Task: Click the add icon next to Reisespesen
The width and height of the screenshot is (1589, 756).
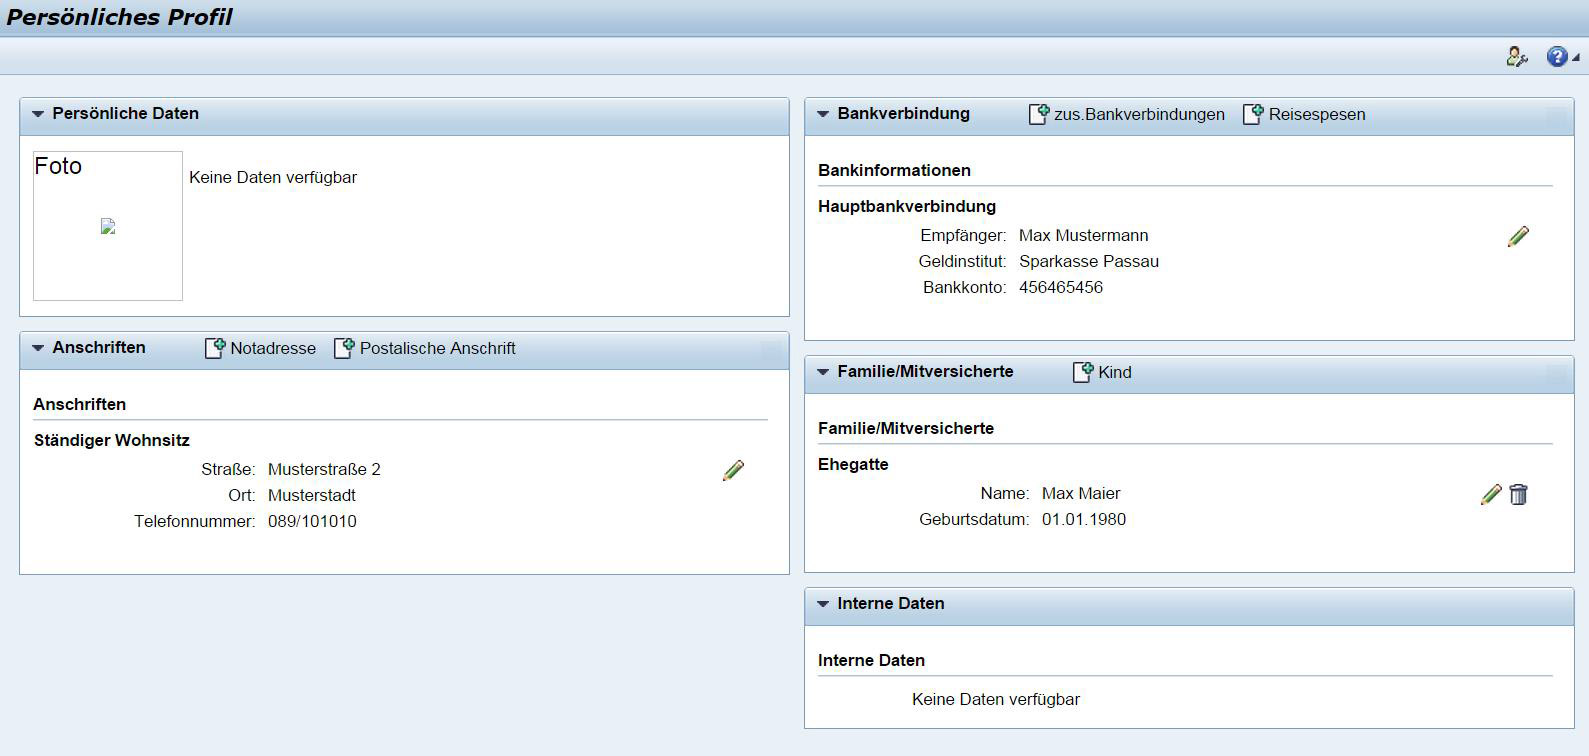Action: [x=1253, y=114]
